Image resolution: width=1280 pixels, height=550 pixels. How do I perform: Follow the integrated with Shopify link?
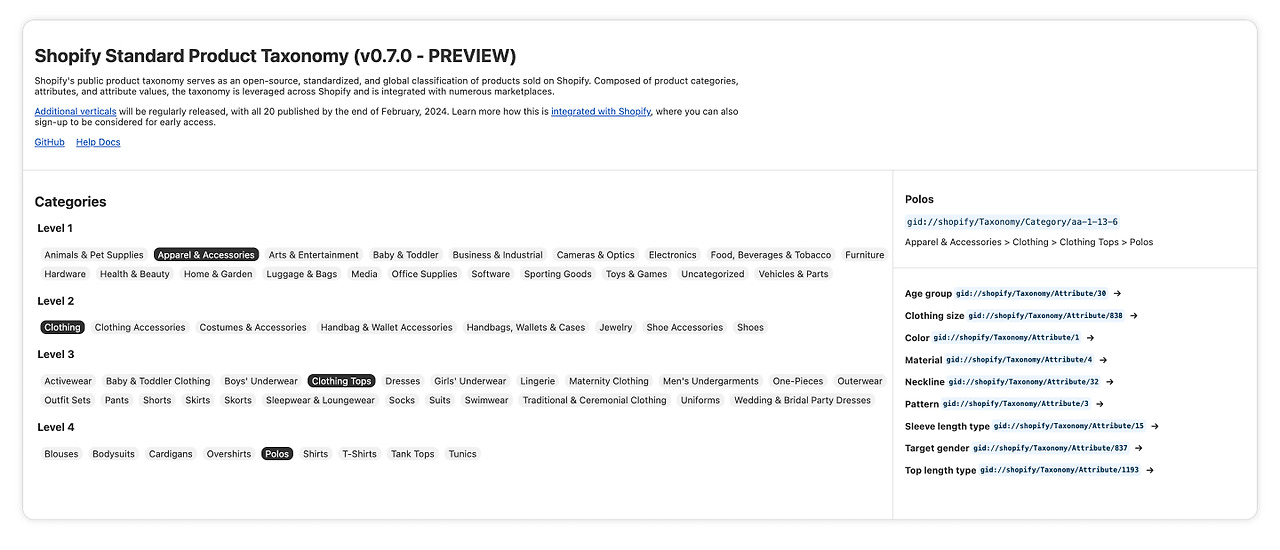coord(601,112)
